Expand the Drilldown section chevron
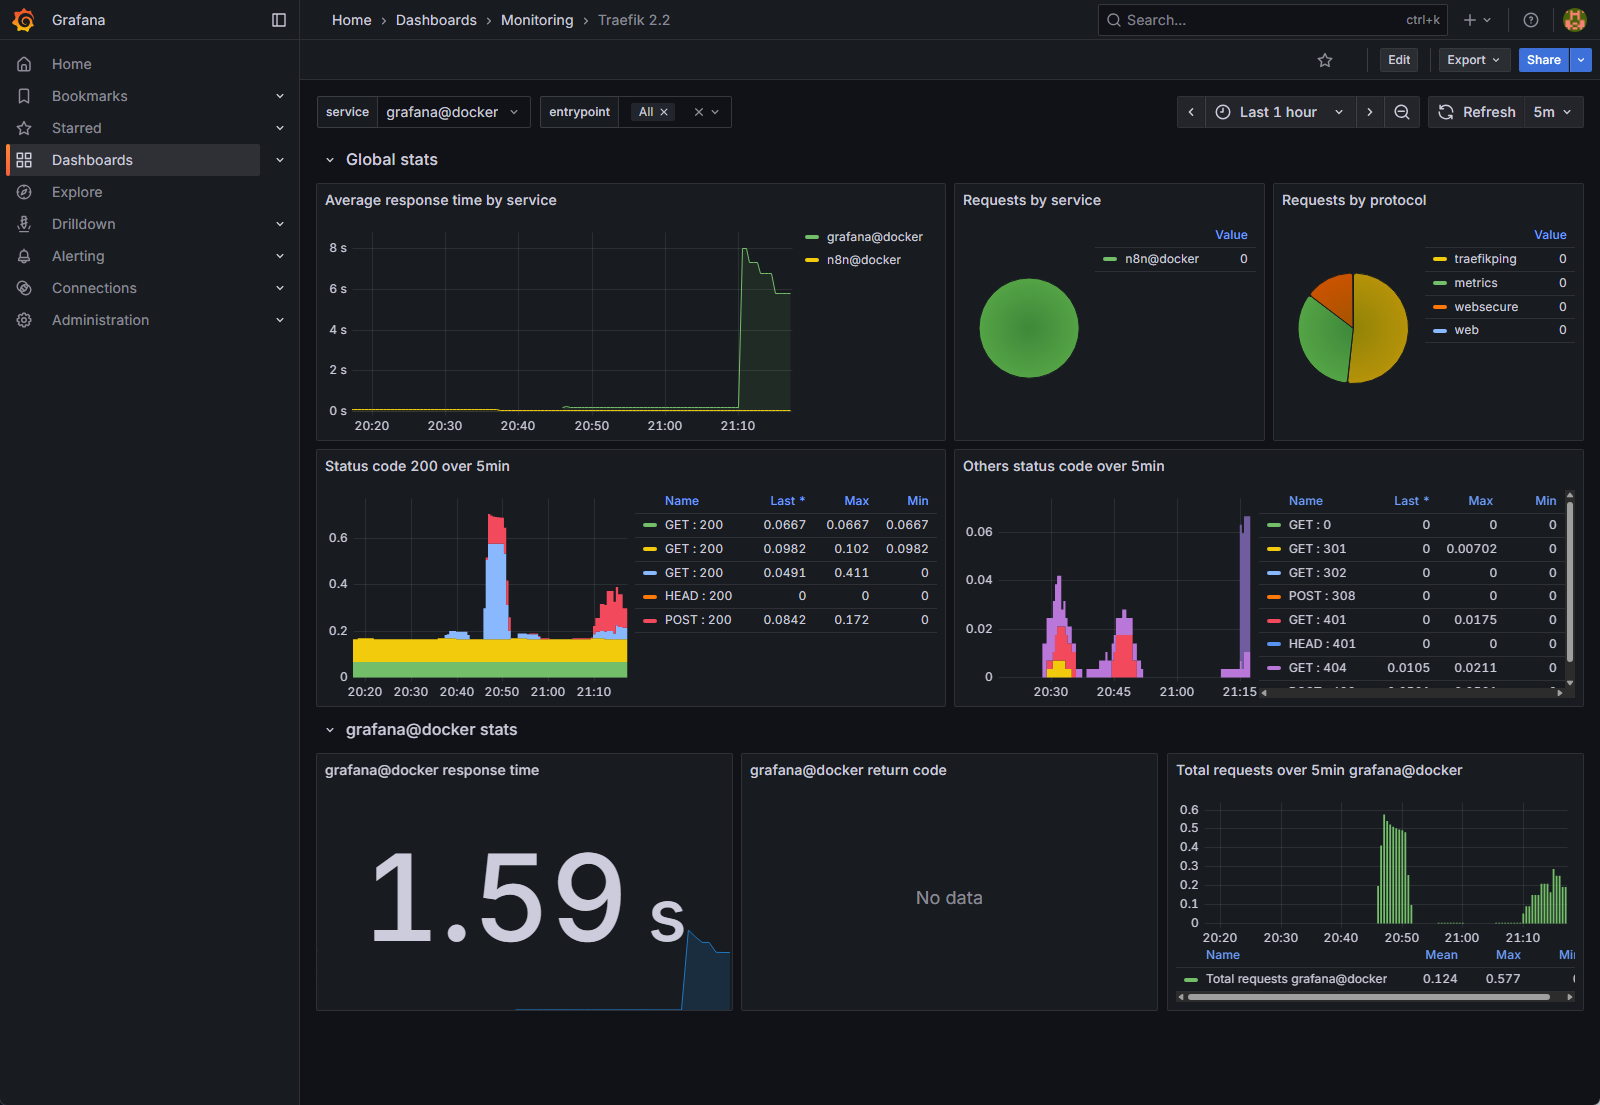The width and height of the screenshot is (1600, 1105). [280, 224]
